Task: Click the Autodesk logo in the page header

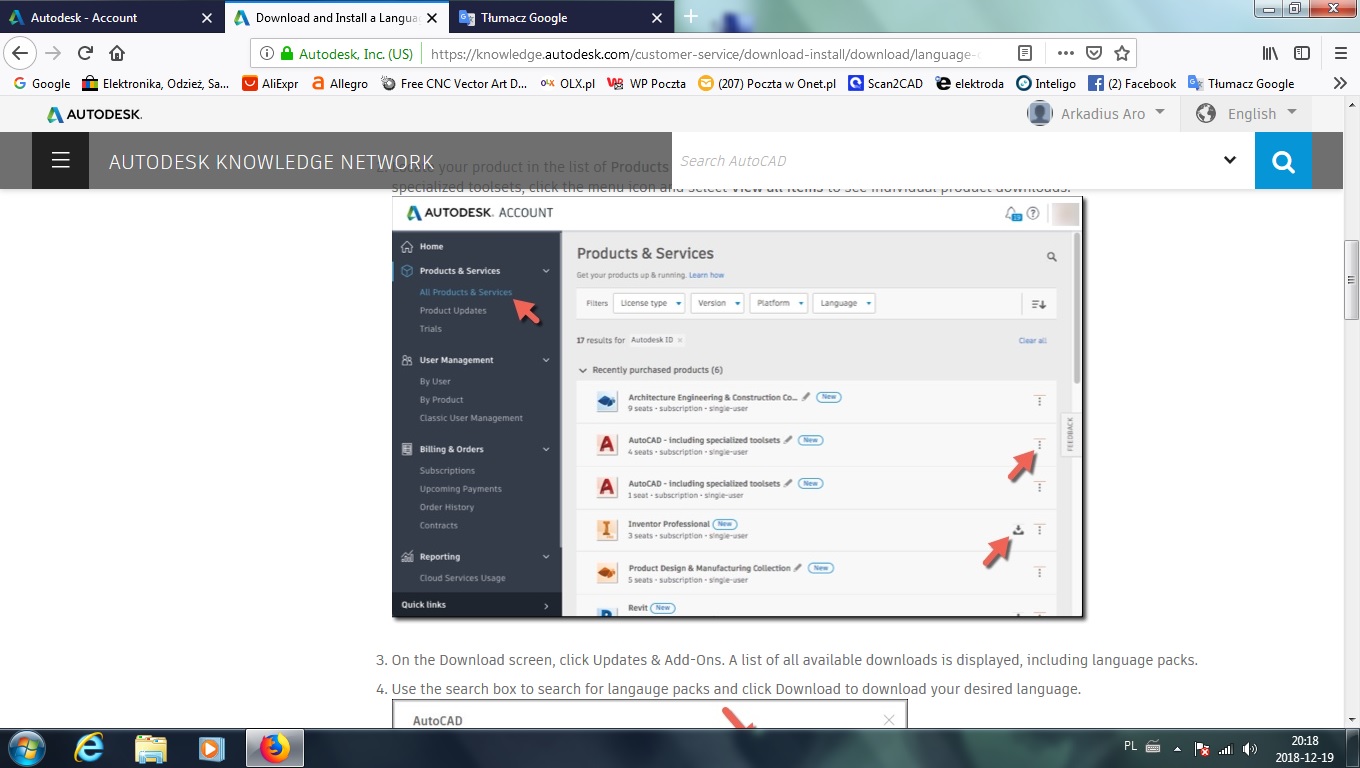Action: [95, 114]
